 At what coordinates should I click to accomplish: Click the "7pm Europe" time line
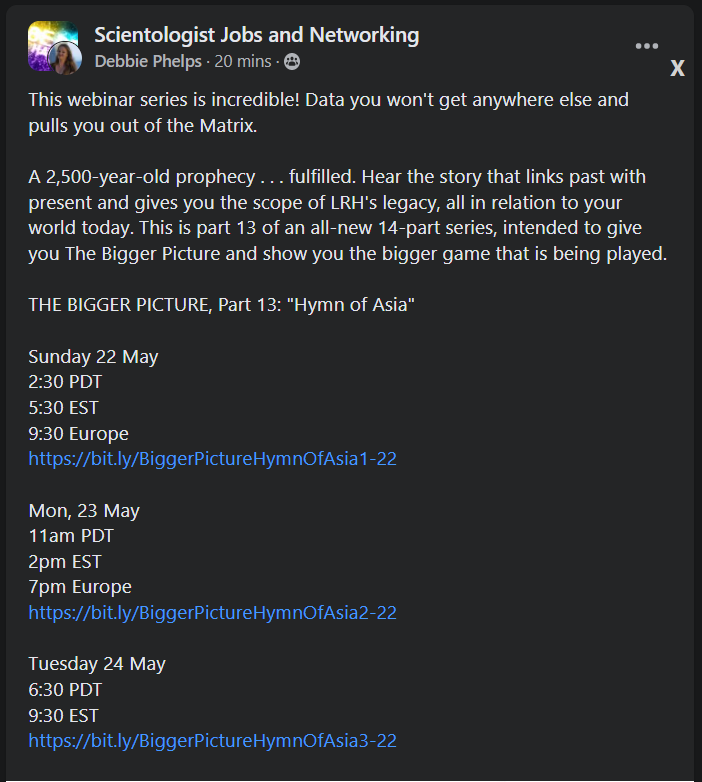click(x=80, y=586)
